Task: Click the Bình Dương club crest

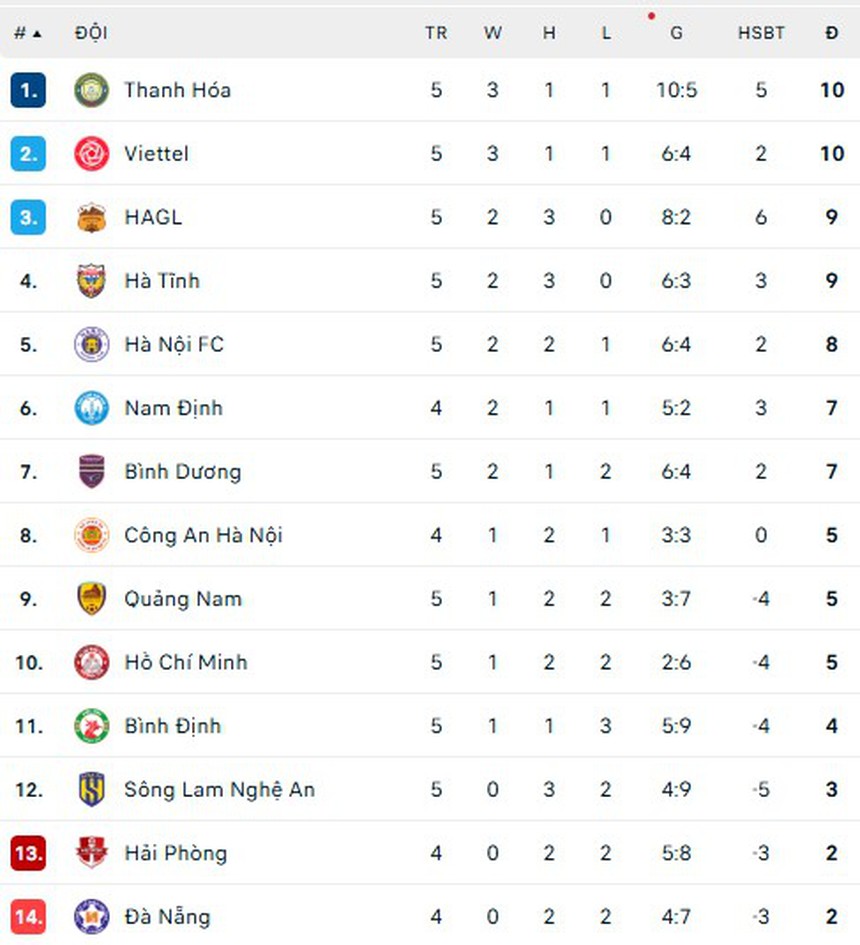Action: [x=93, y=472]
